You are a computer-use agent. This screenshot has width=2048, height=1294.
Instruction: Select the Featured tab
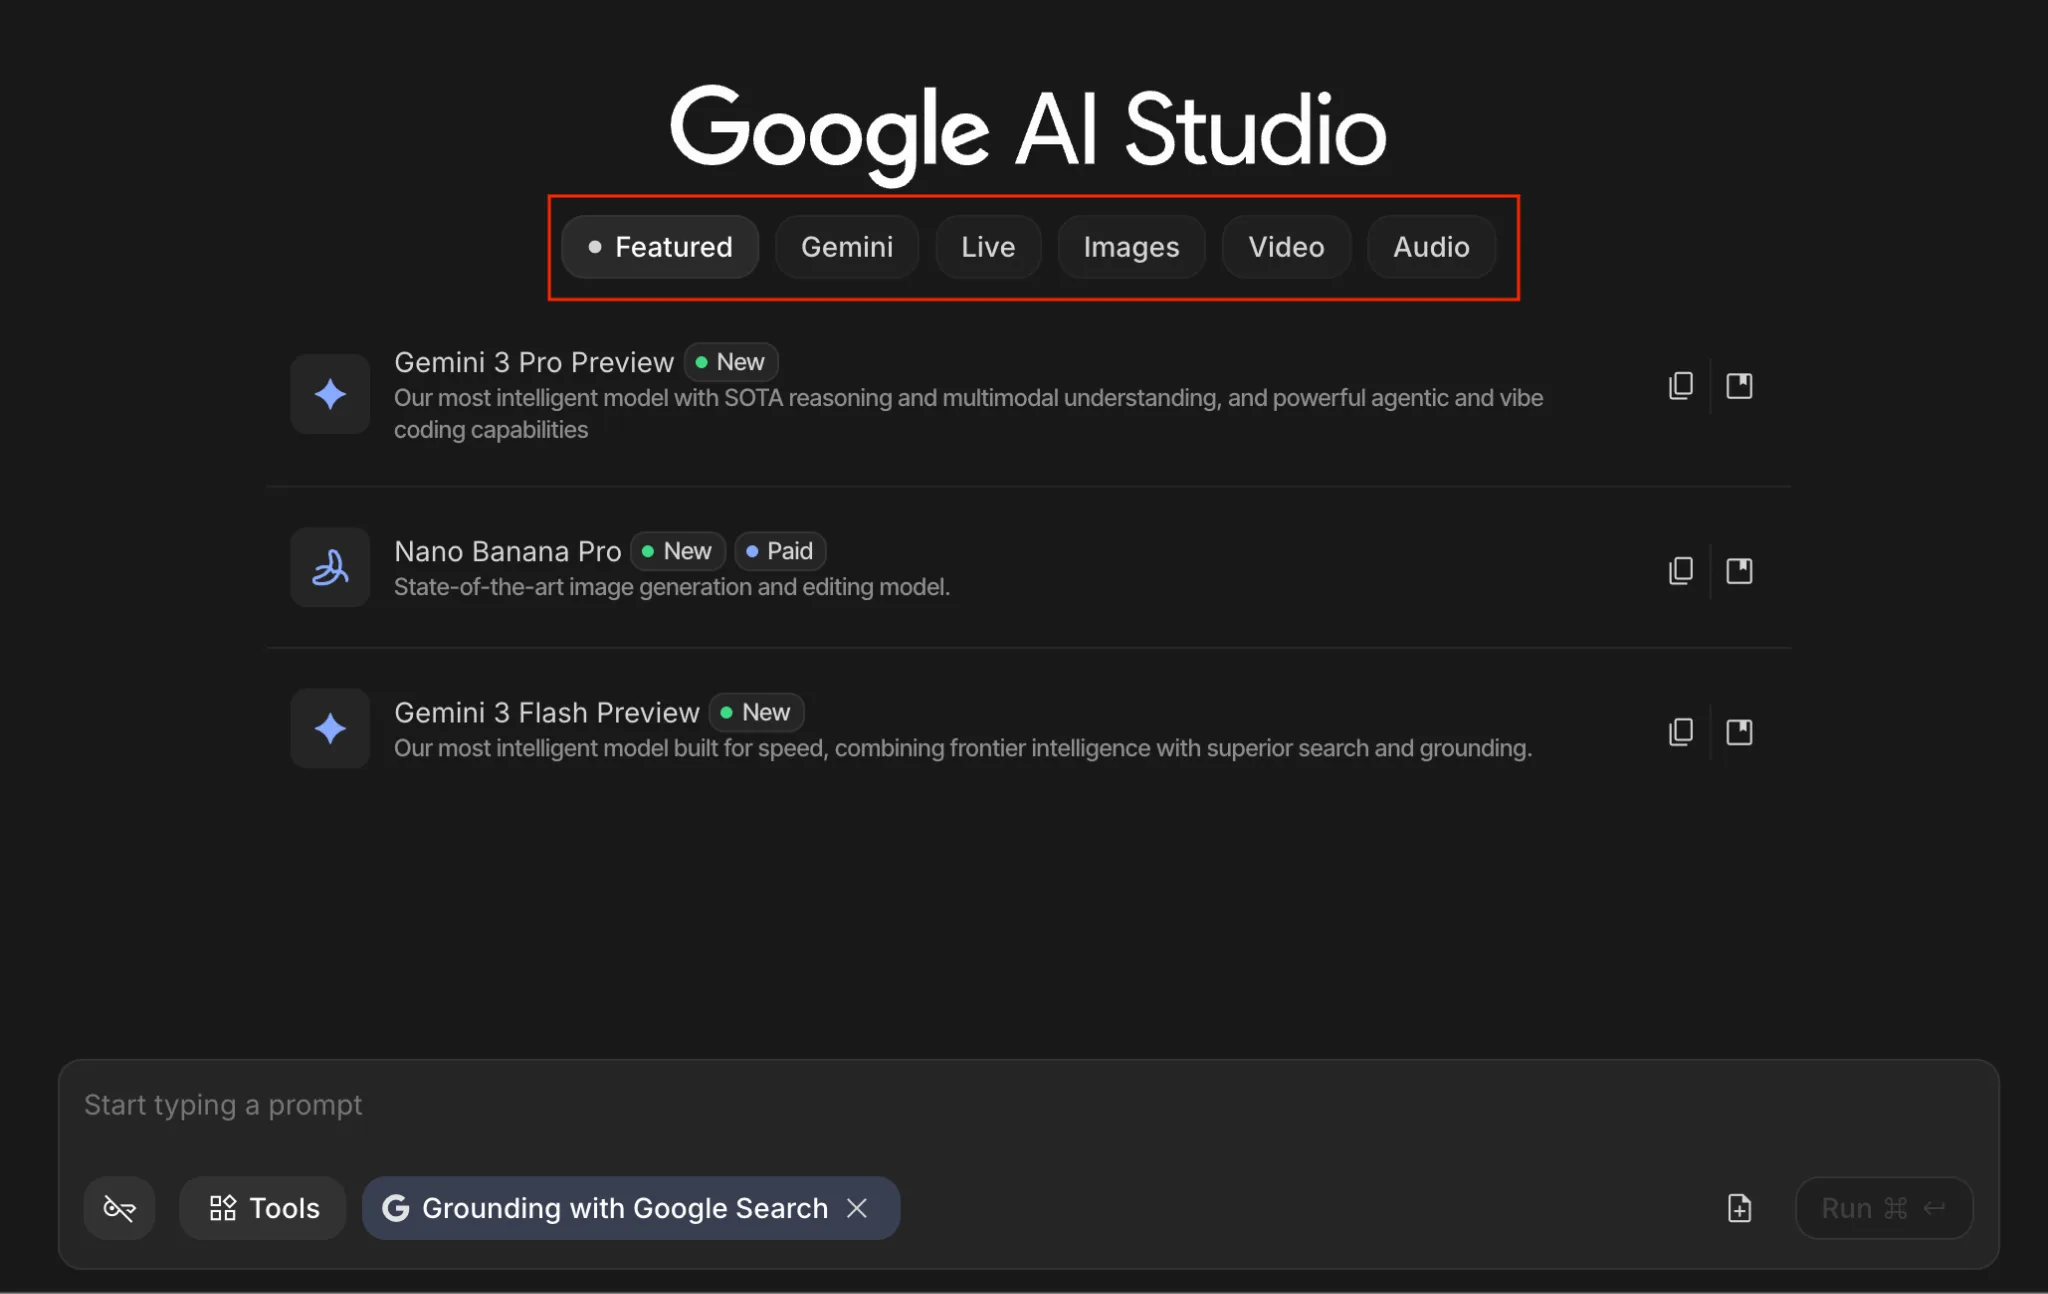click(x=660, y=247)
